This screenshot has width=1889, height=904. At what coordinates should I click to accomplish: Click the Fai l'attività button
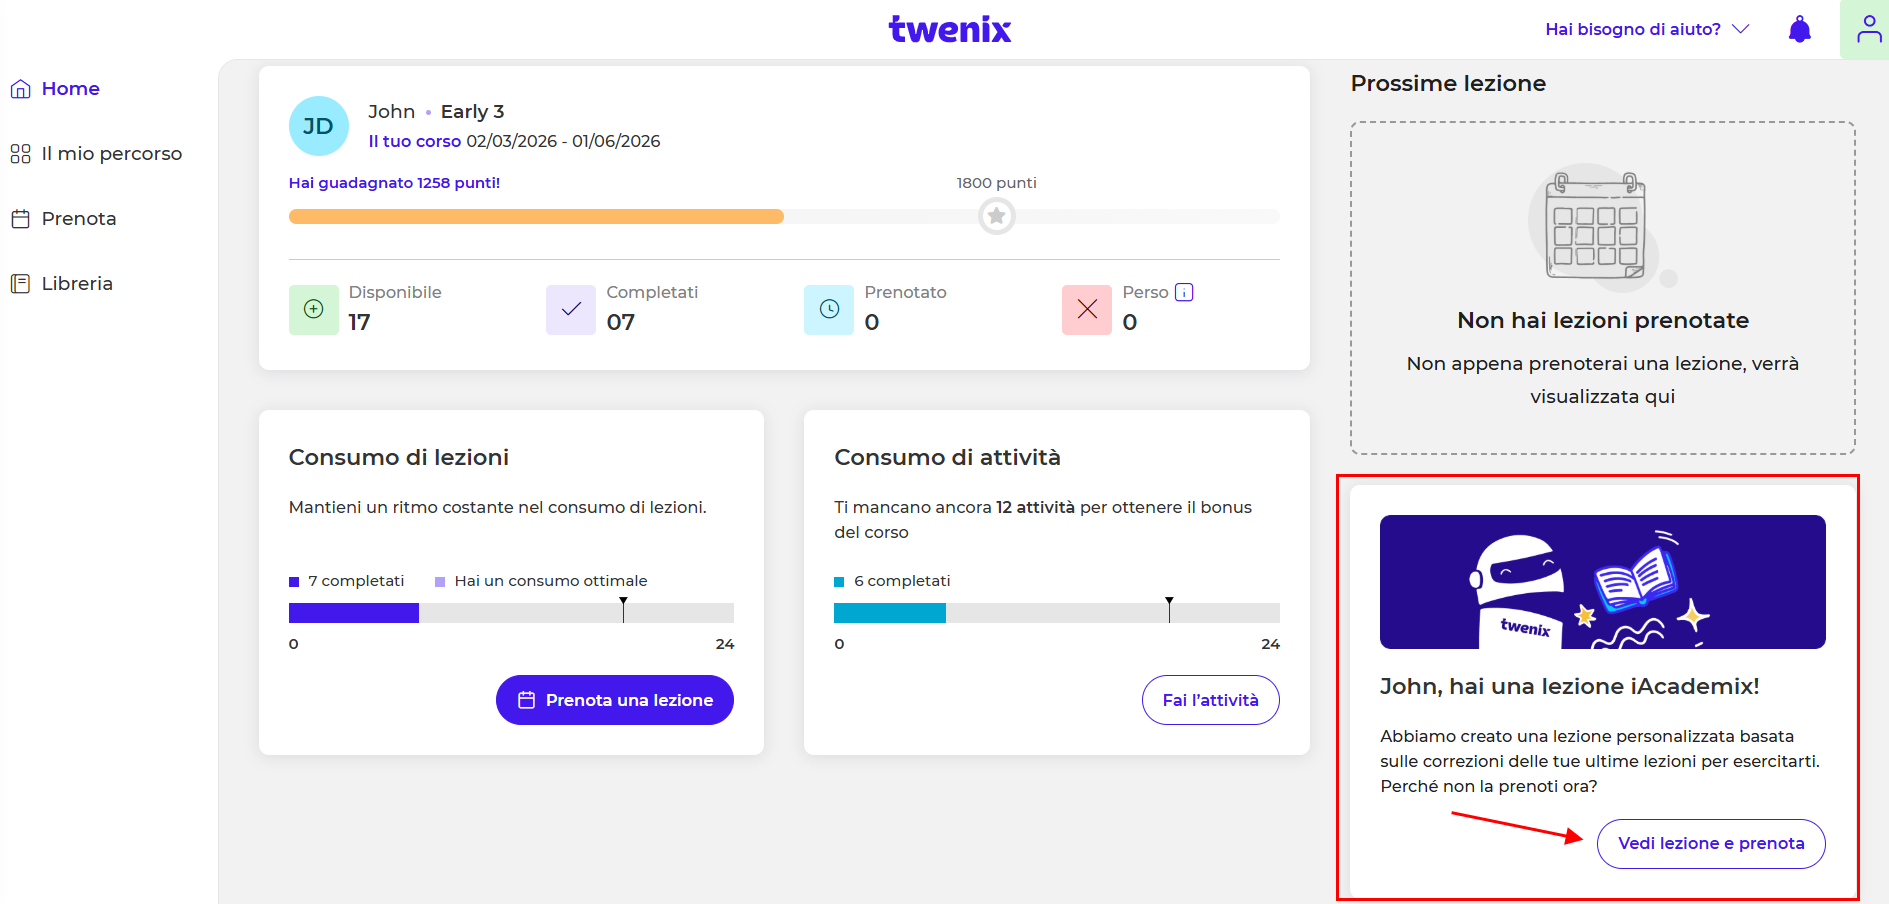point(1210,700)
